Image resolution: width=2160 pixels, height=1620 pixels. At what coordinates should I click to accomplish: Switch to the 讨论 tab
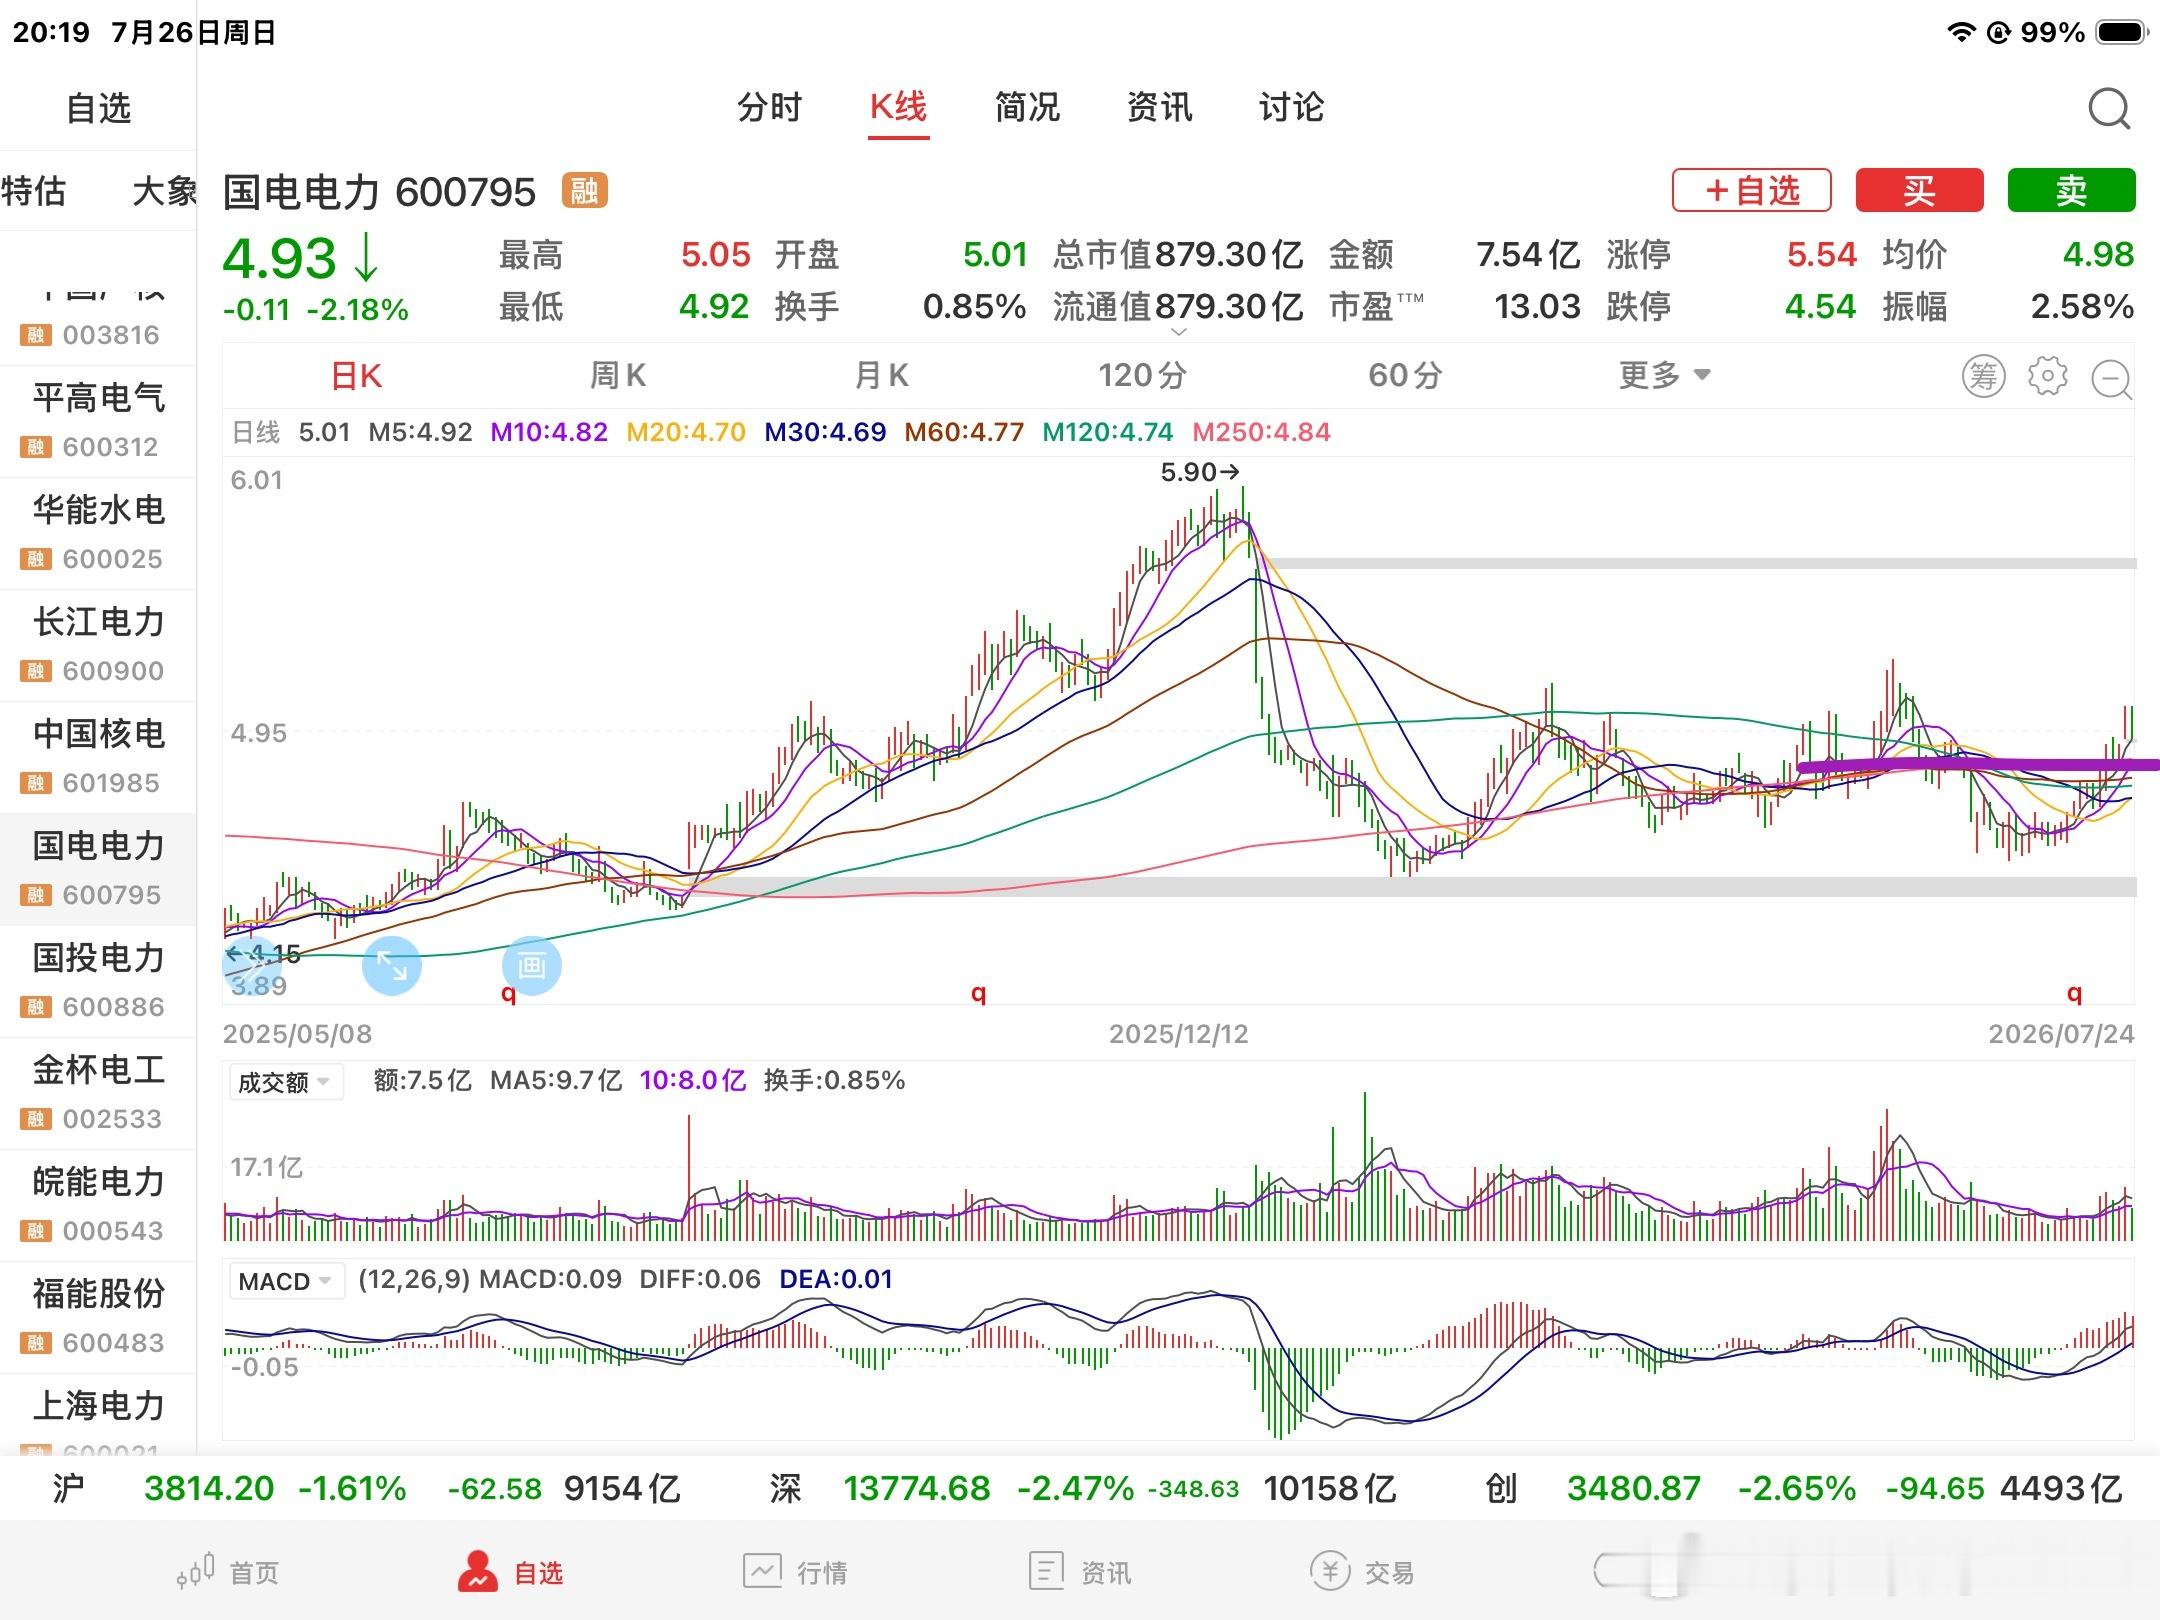tap(1291, 107)
